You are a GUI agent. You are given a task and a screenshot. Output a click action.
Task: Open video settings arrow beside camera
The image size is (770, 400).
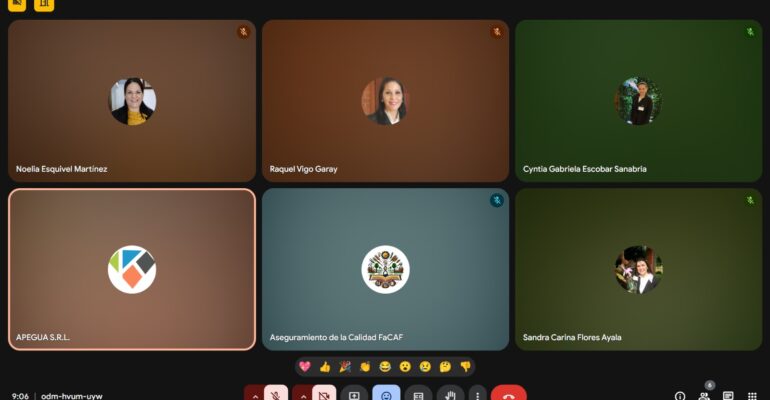(x=302, y=394)
